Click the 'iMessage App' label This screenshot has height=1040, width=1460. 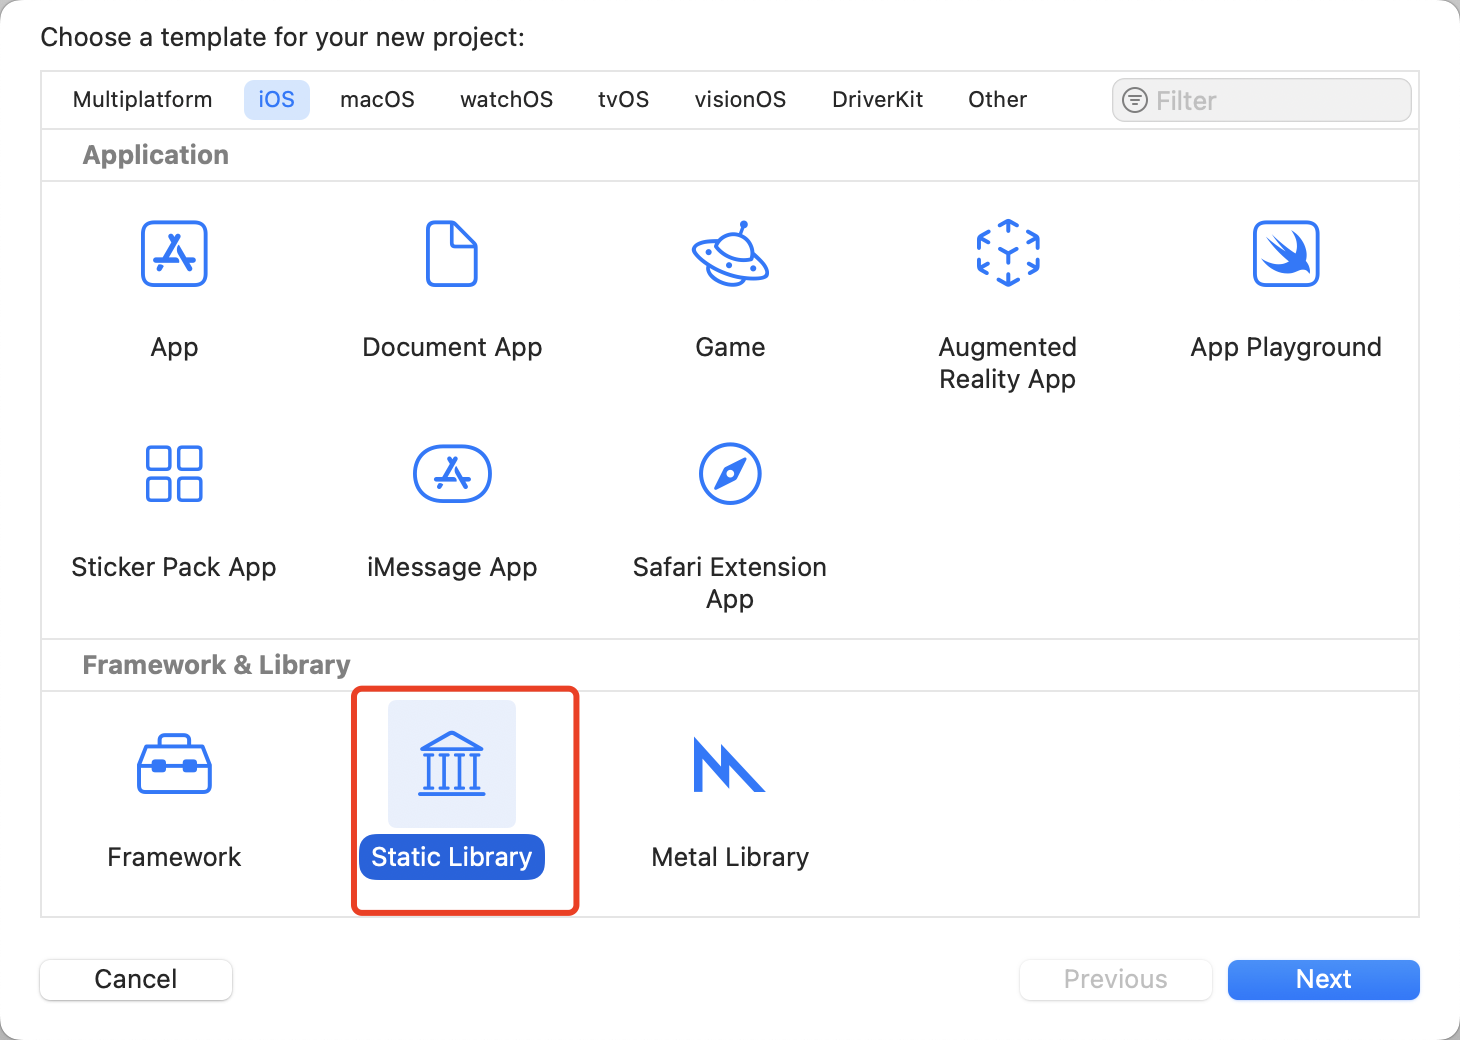452,567
